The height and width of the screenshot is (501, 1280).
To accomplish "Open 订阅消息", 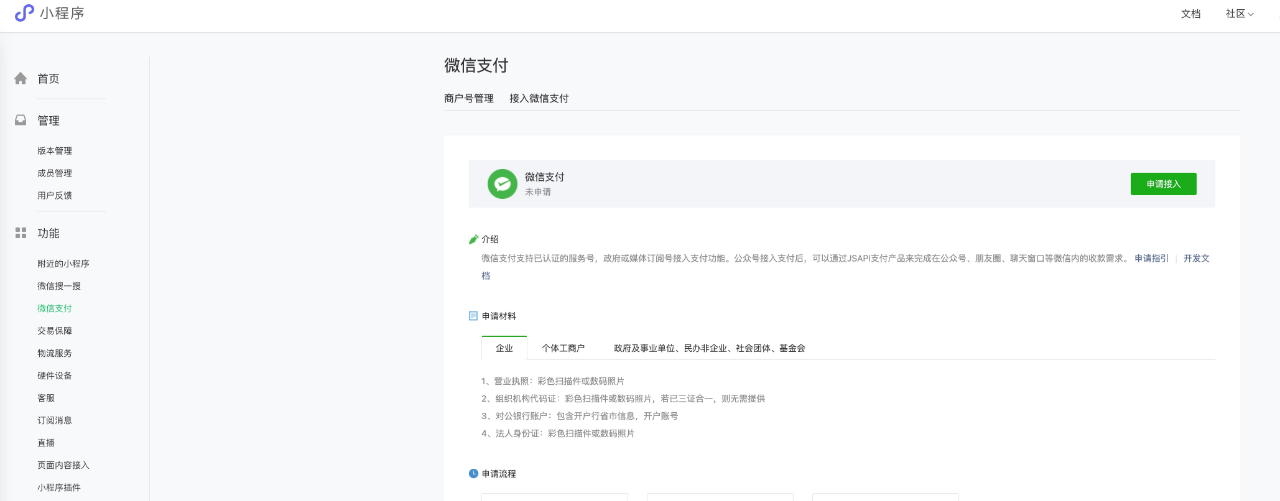I will [x=55, y=420].
